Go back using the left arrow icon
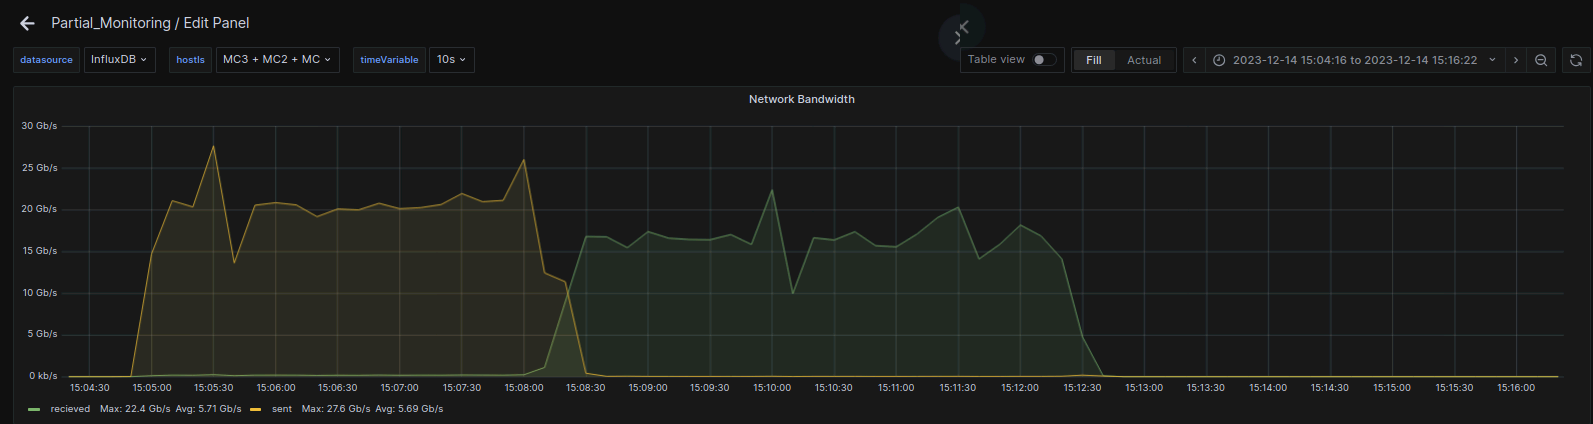This screenshot has height=424, width=1593. tap(27, 23)
